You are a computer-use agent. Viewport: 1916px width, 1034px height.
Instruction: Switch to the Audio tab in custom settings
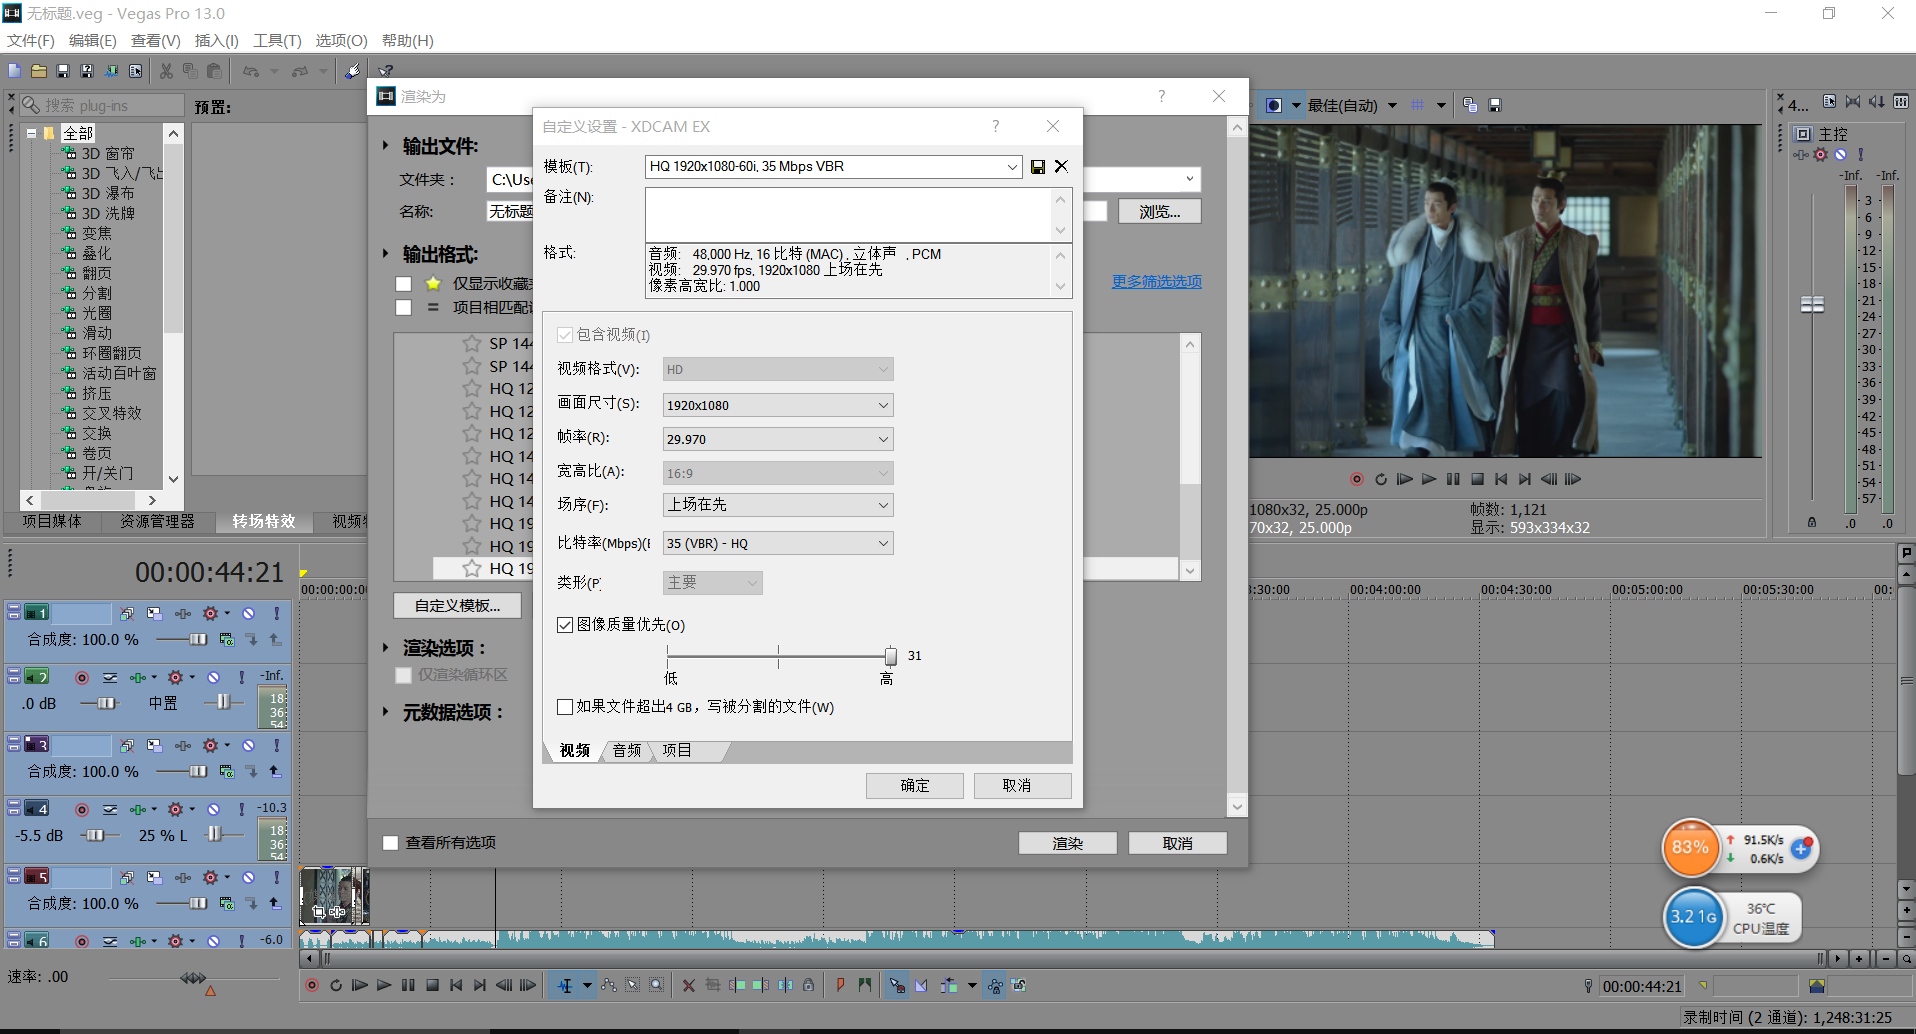[x=627, y=751]
